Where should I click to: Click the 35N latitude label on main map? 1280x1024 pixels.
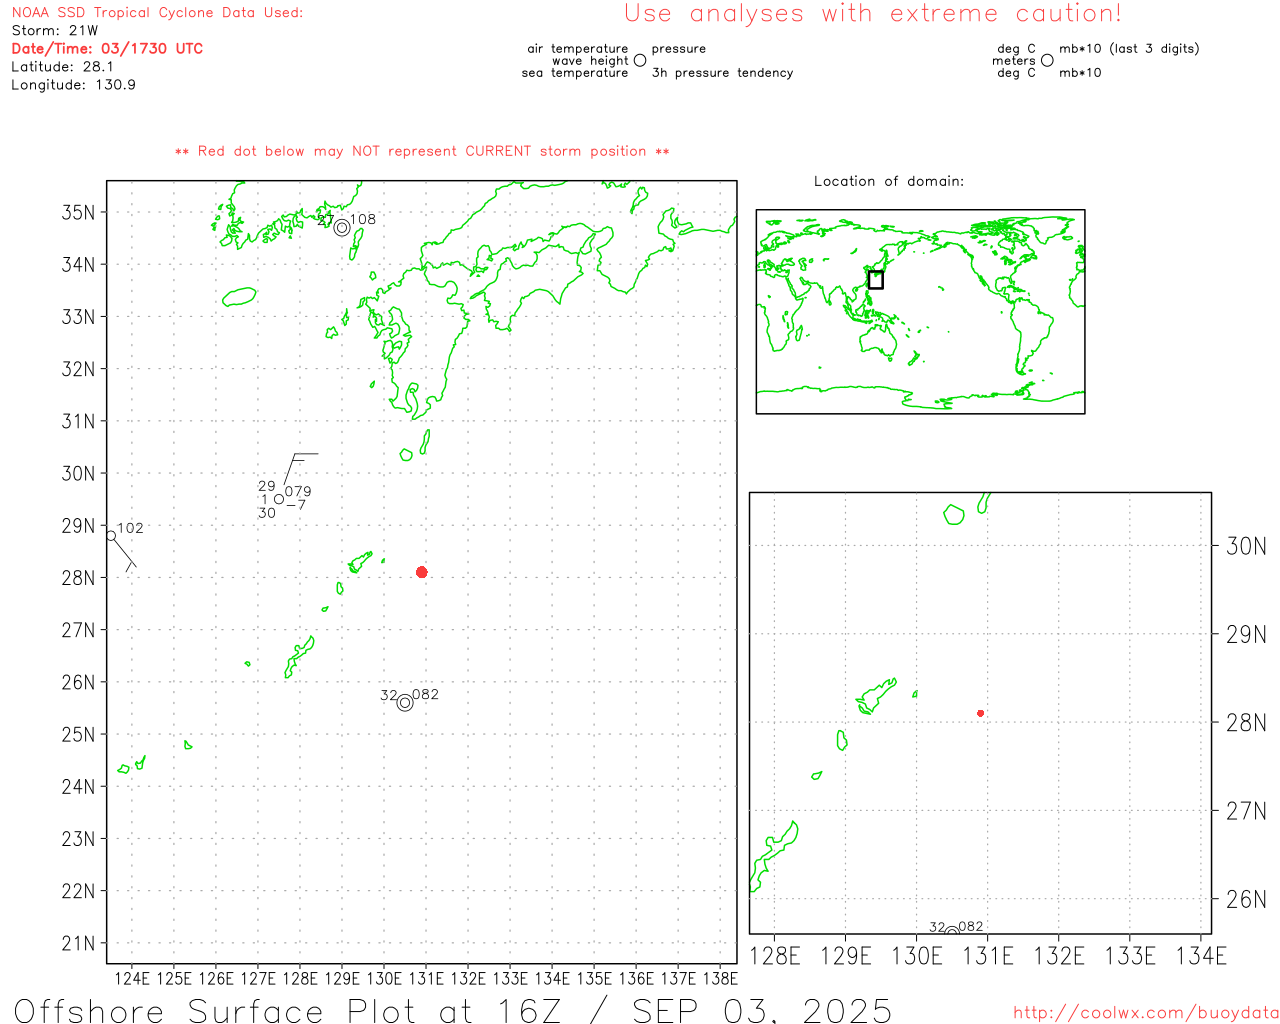point(79,212)
